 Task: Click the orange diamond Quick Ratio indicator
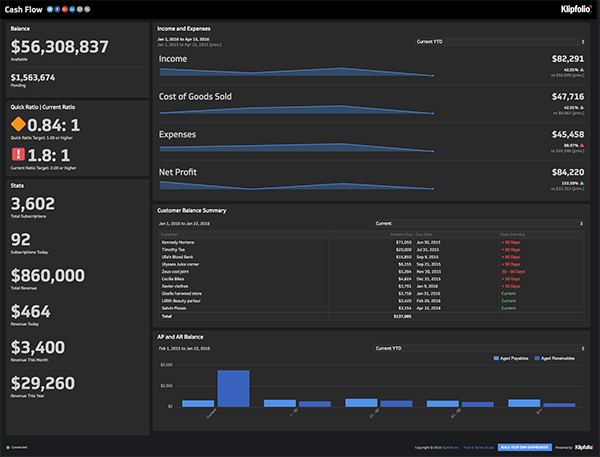[18, 124]
